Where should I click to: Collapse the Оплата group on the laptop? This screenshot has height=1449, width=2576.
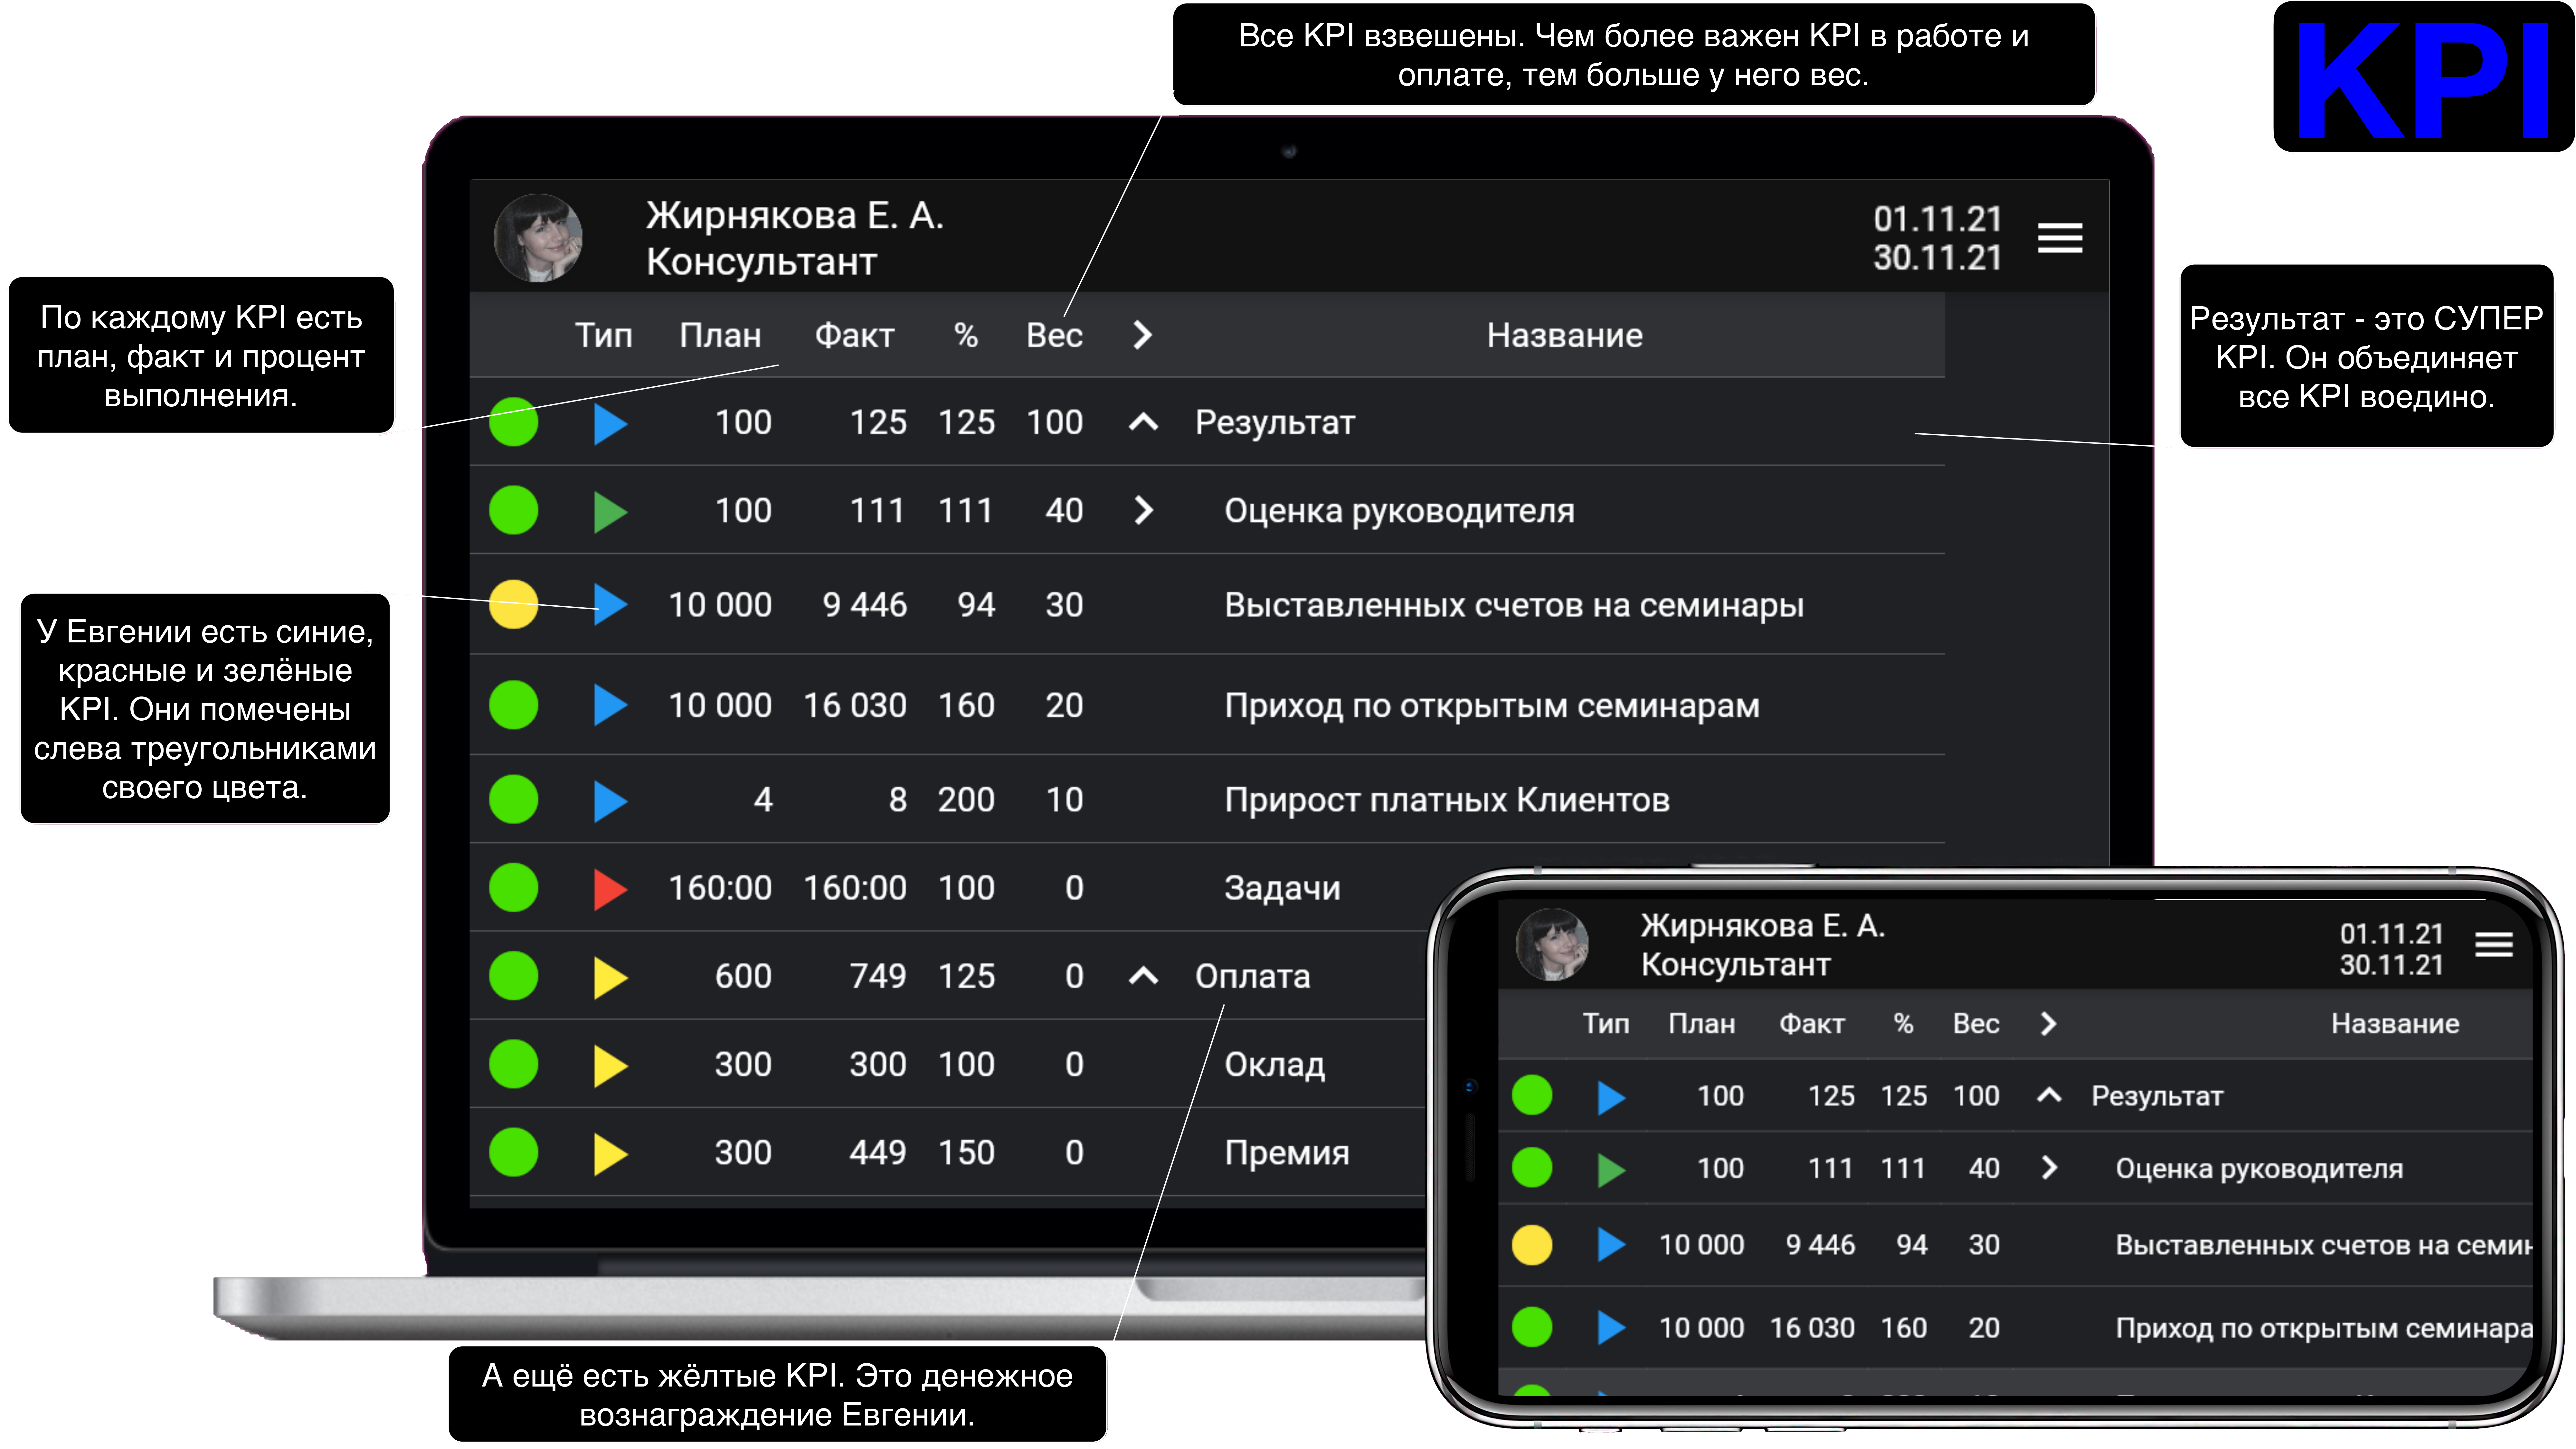(x=1143, y=976)
